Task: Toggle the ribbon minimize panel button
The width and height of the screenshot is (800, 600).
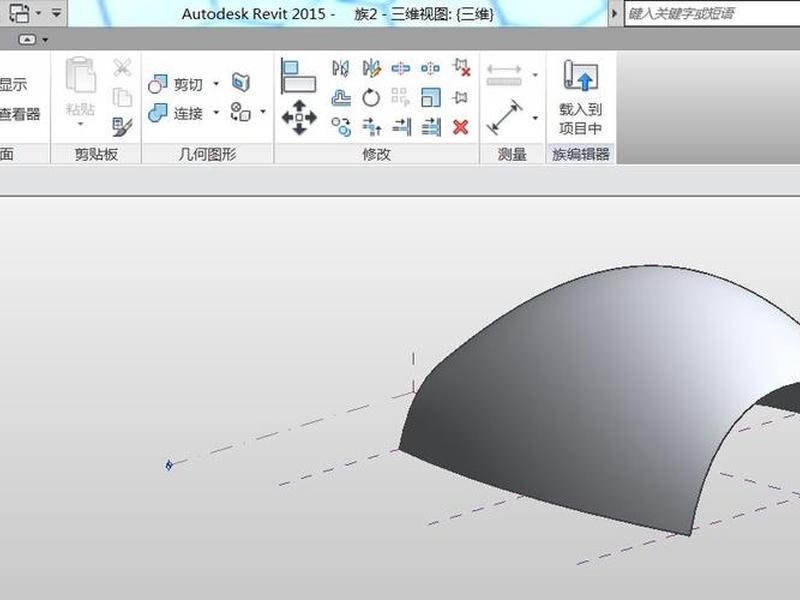Action: [27, 39]
